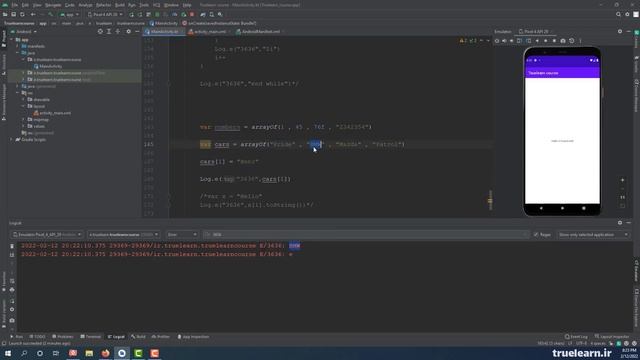640x360 pixels.
Task: Open Project panel options gear
Action: pos(129,31)
